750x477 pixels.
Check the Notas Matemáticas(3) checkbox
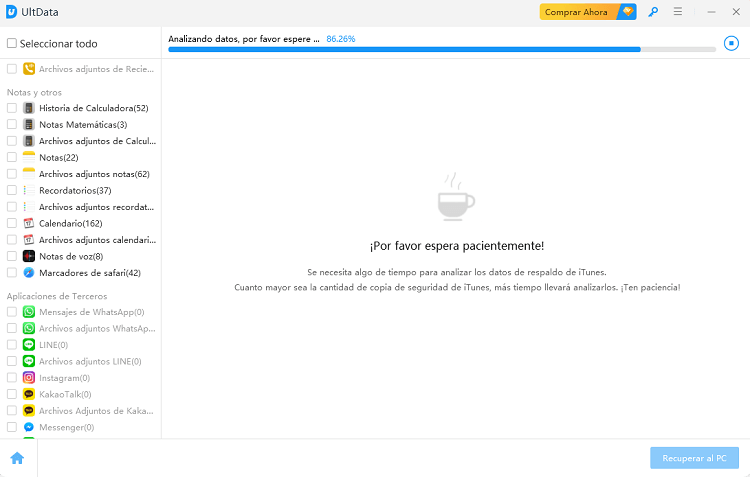(x=12, y=124)
